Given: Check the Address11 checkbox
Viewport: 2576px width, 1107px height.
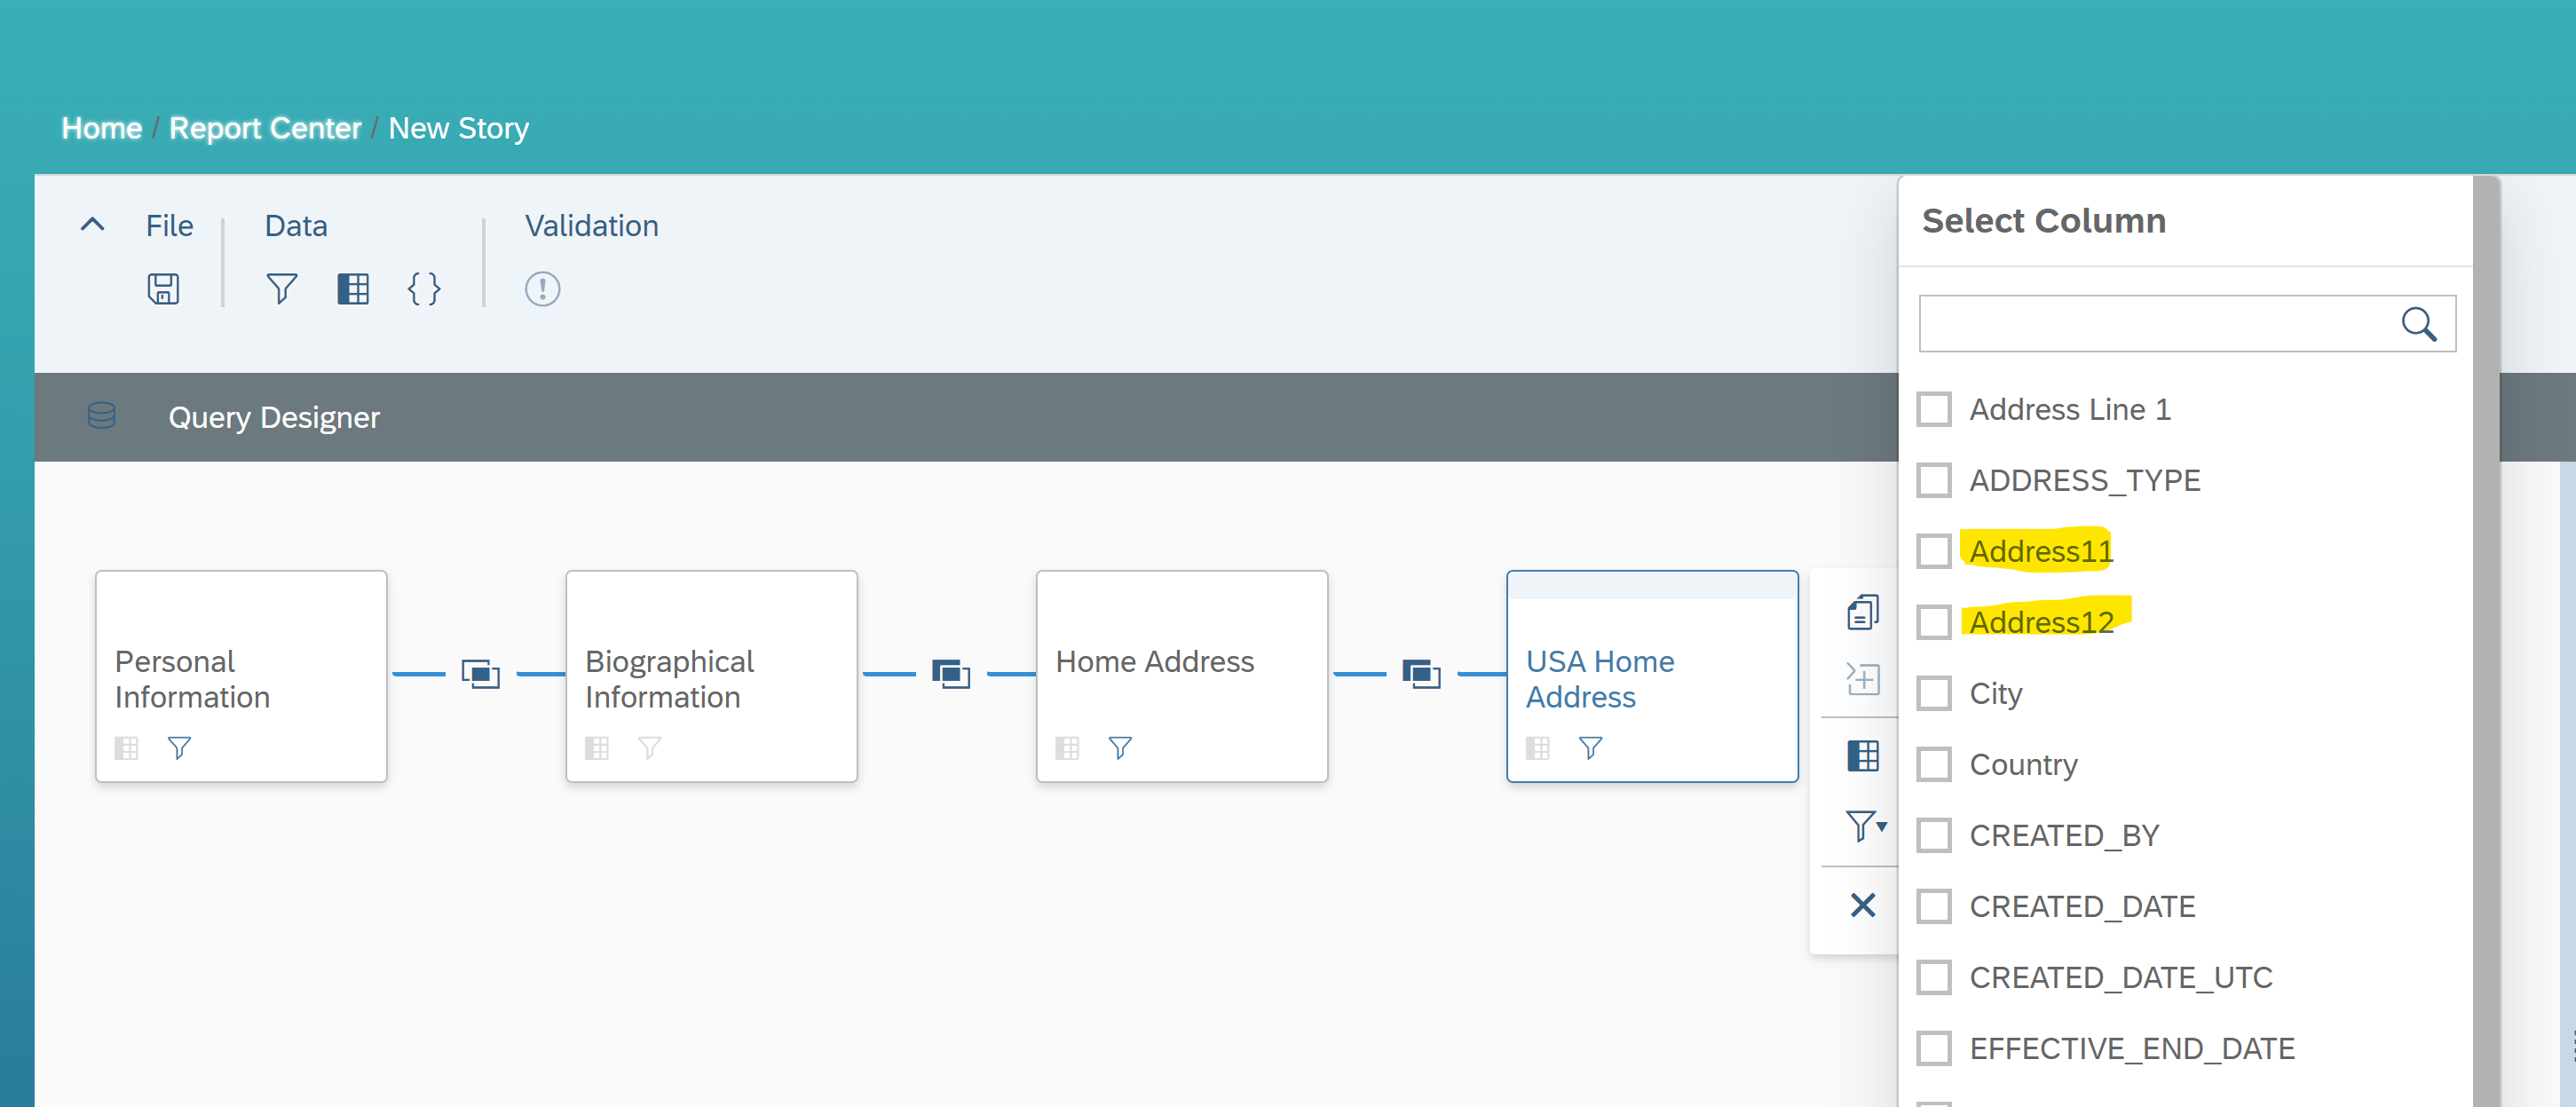Looking at the screenshot, I should tap(1934, 551).
